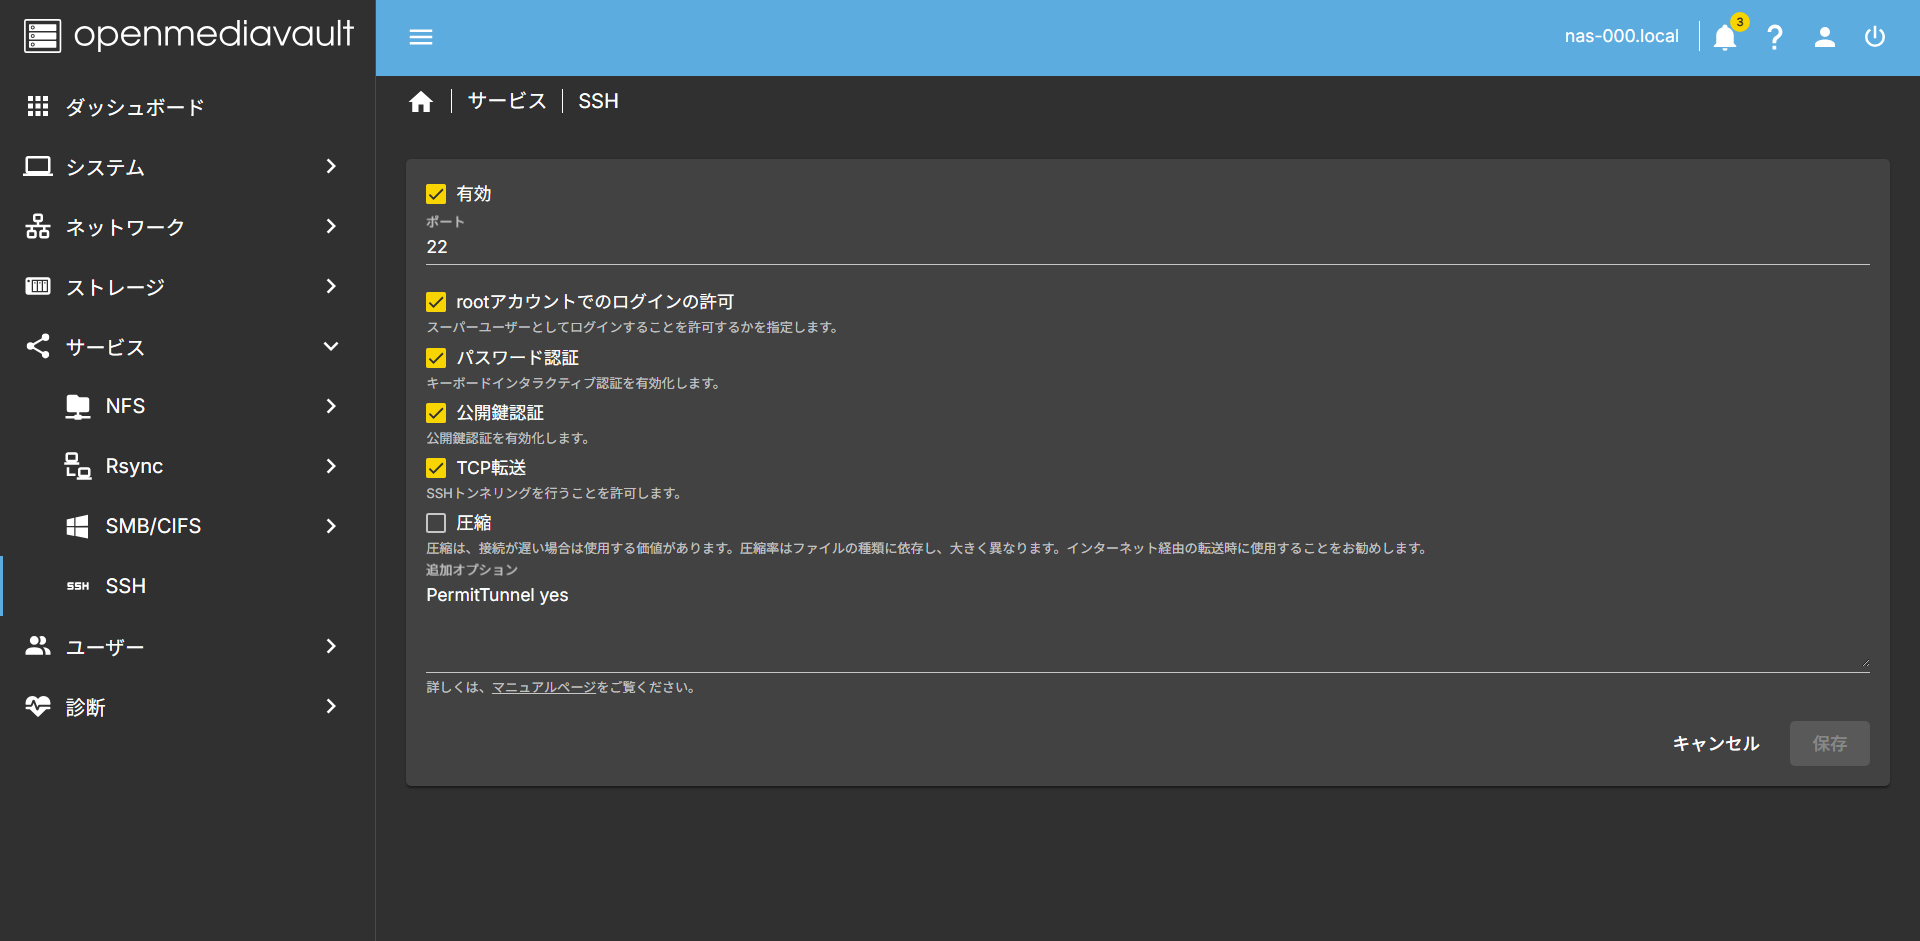Select SSH in the sidebar menu
Image resolution: width=1920 pixels, height=941 pixels.
[125, 586]
